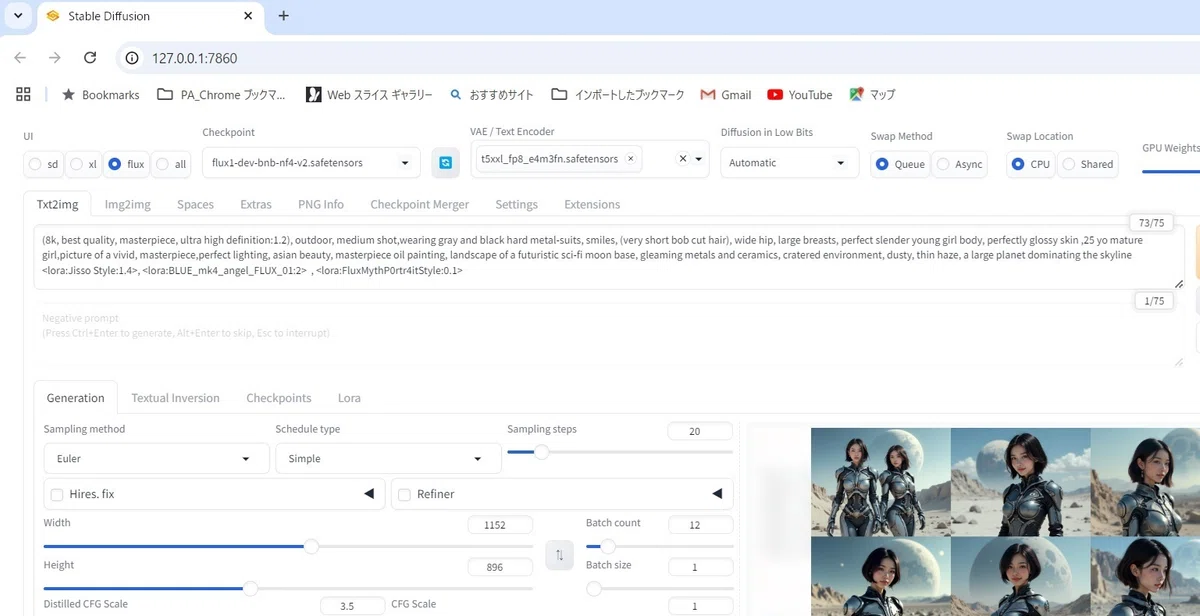Clear all VAE / Text Encoder selections

tap(683, 158)
